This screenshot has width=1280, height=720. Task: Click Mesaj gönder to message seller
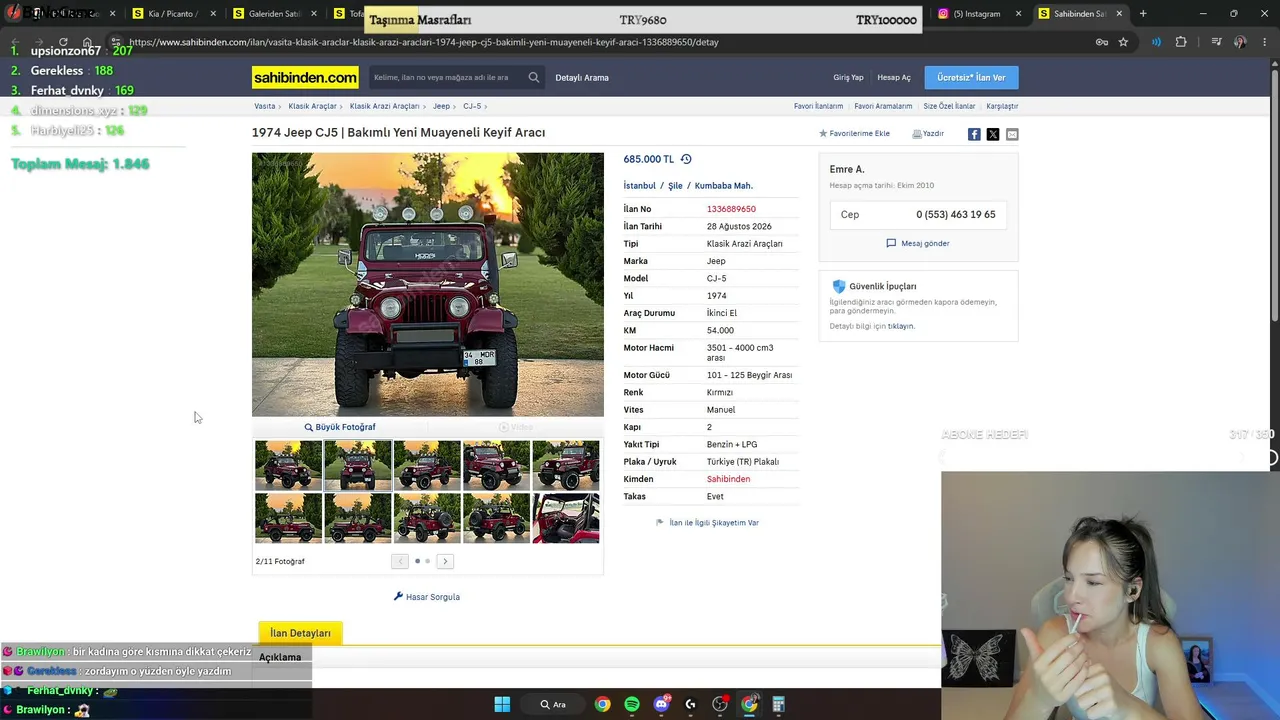pos(918,243)
